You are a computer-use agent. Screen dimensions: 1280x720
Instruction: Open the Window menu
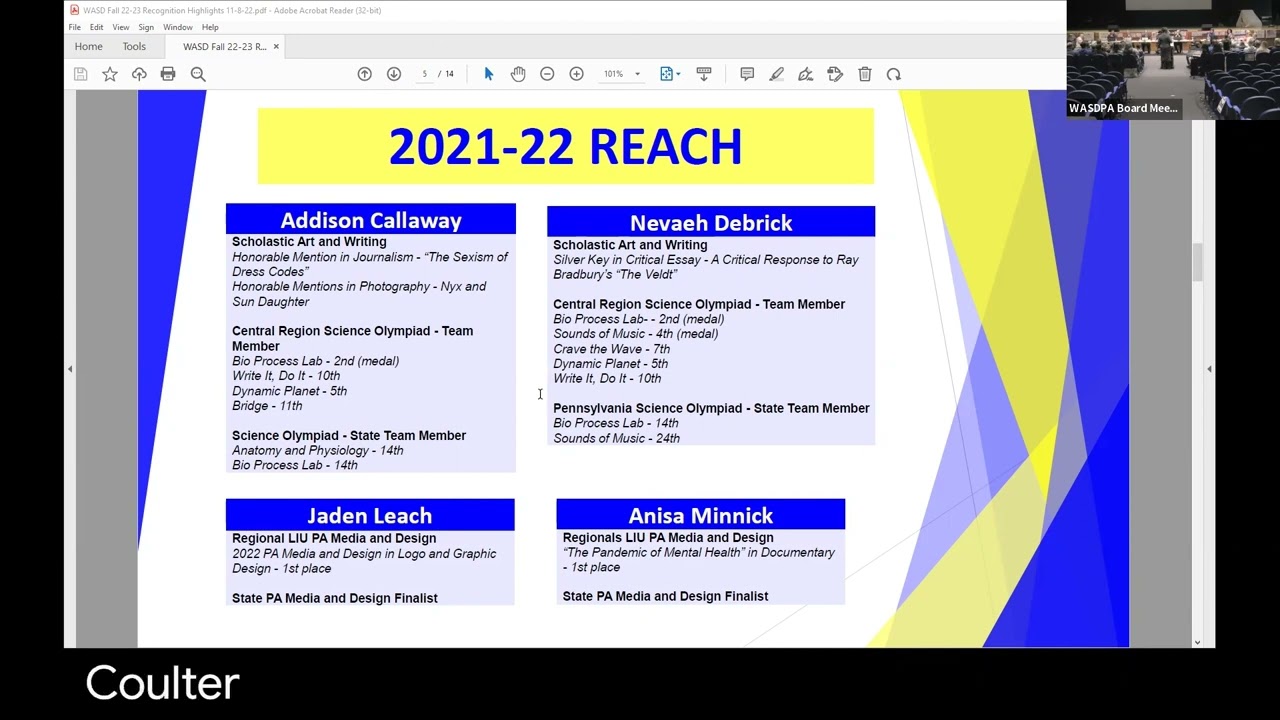[x=178, y=27]
